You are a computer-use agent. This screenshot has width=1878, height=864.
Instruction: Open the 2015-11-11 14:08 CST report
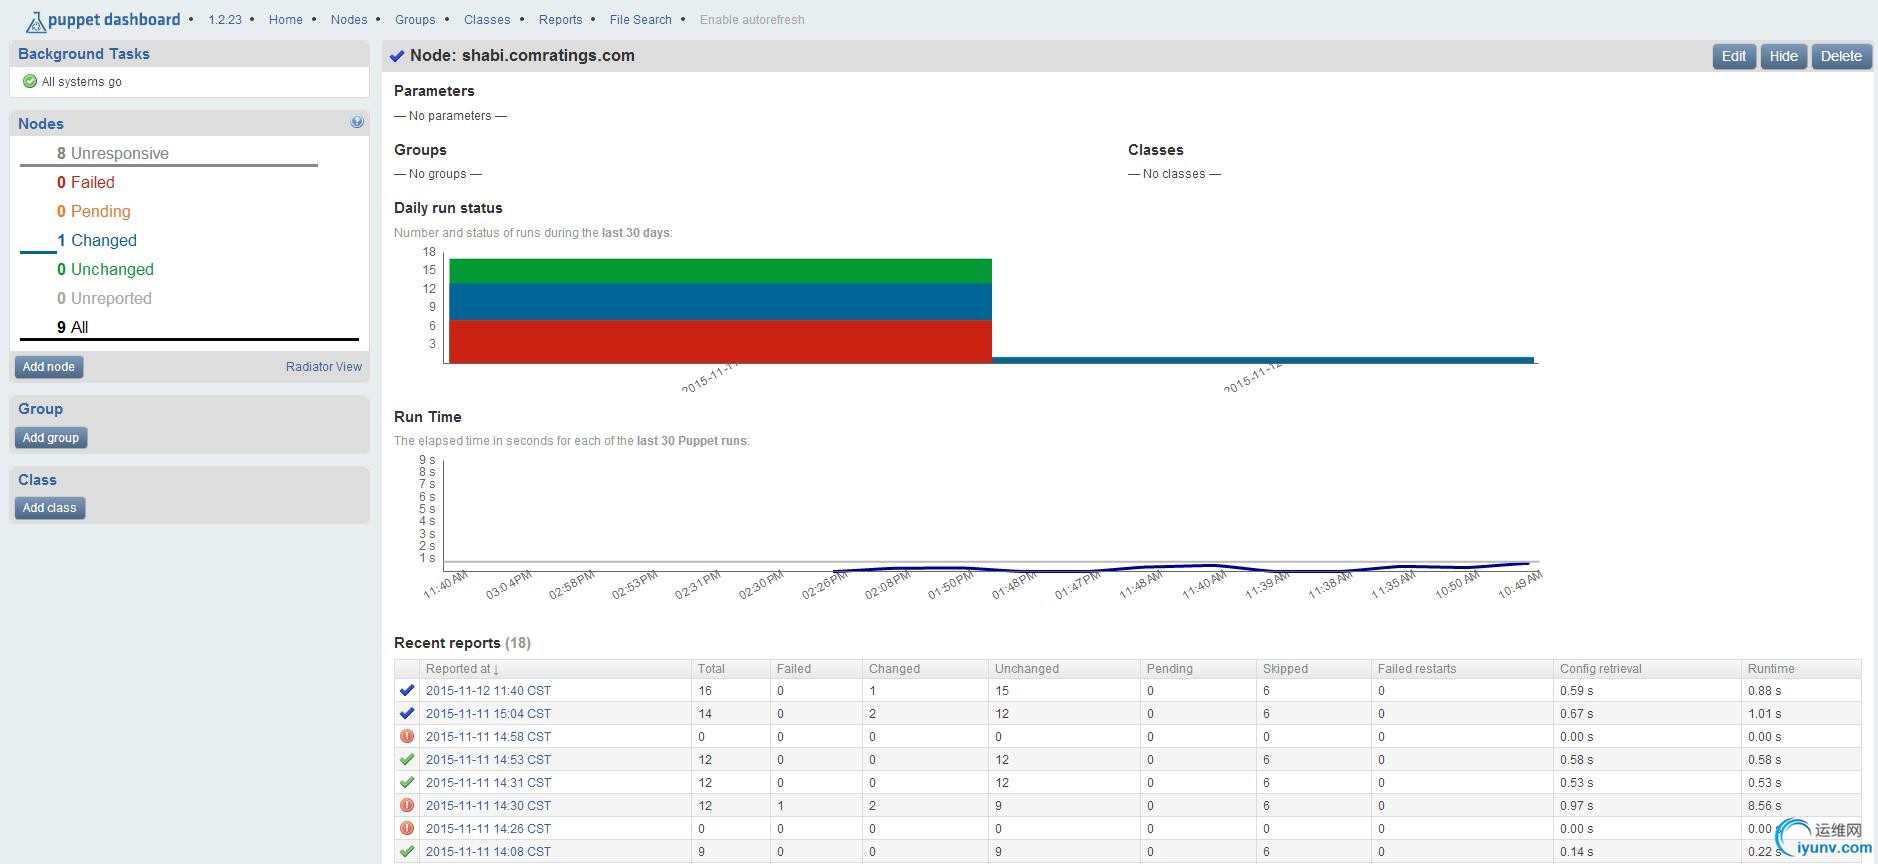488,851
